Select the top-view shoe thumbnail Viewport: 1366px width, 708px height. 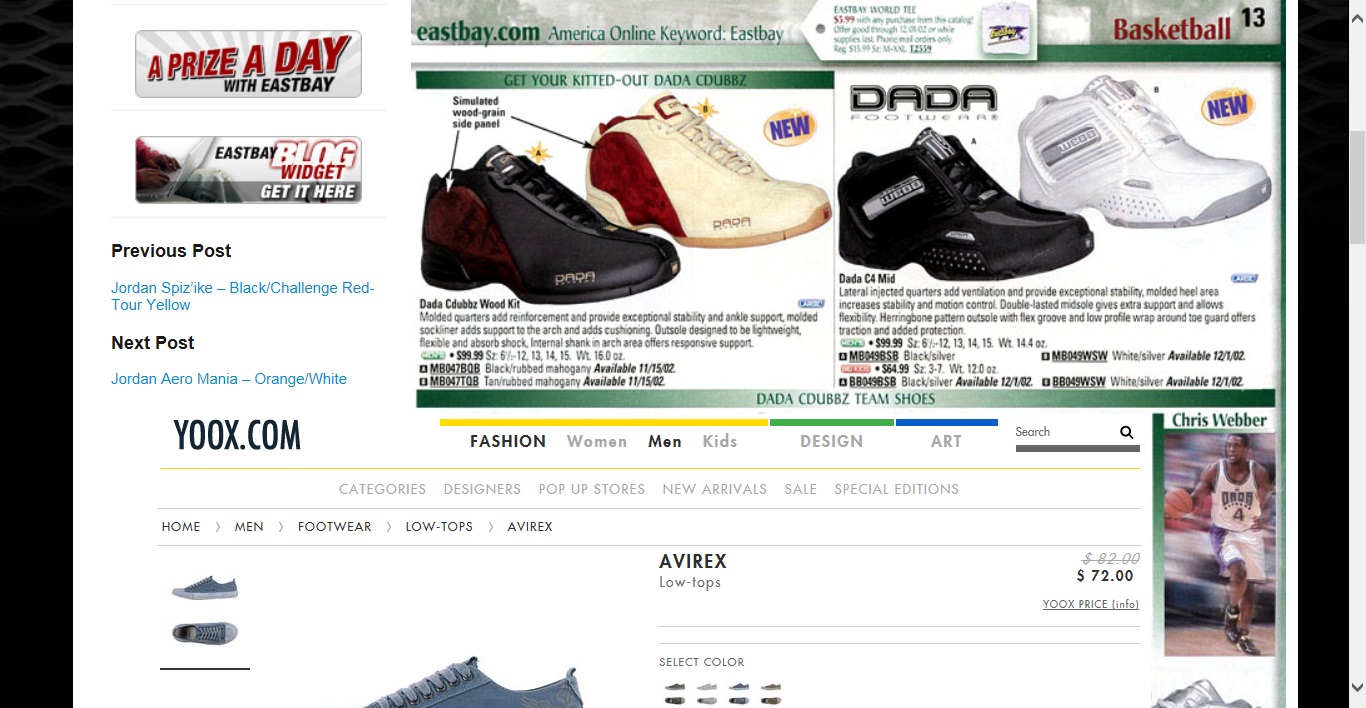205,633
